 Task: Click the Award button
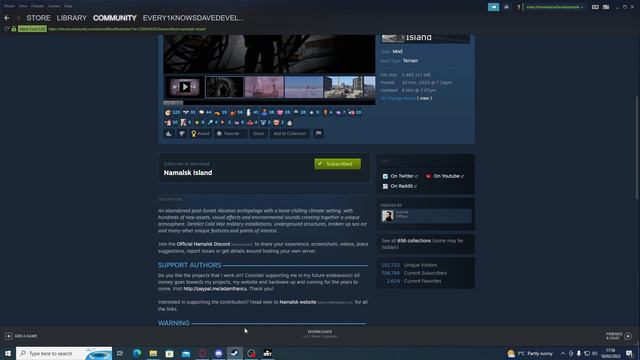click(200, 133)
